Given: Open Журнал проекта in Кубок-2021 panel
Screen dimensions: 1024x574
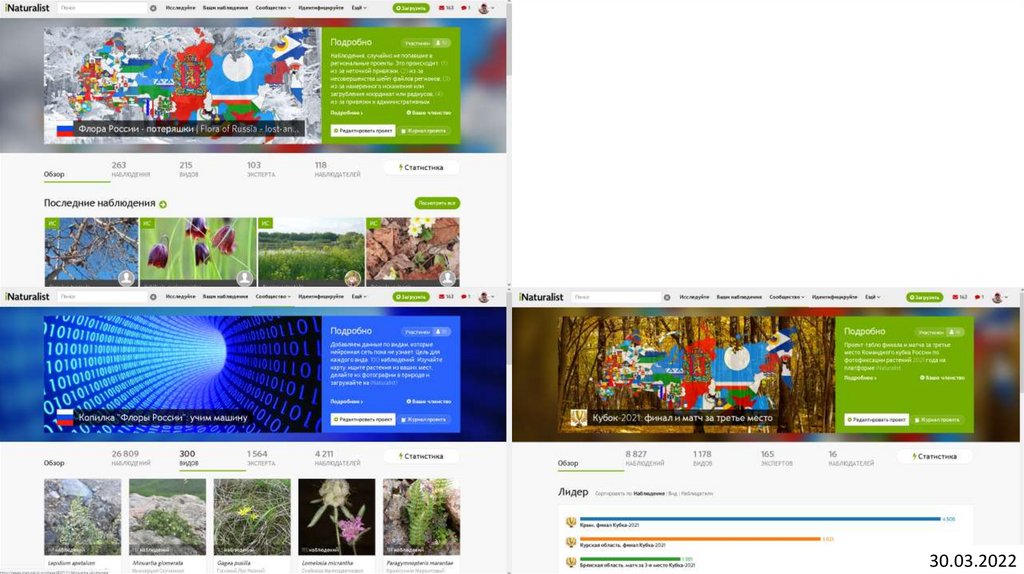Looking at the screenshot, I should pos(938,419).
